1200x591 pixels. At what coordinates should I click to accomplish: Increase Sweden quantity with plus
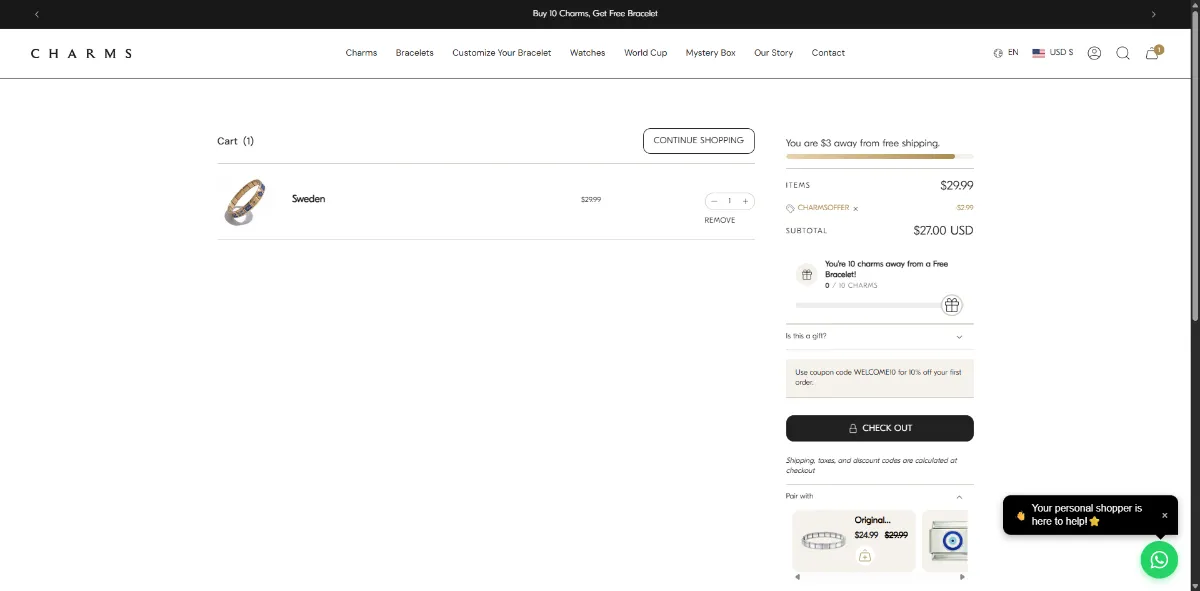click(745, 201)
